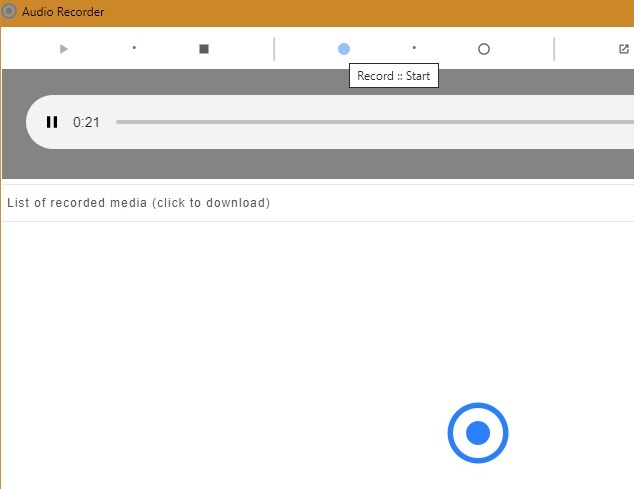Start recording with the light blue circle
This screenshot has width=634, height=489.
point(344,49)
